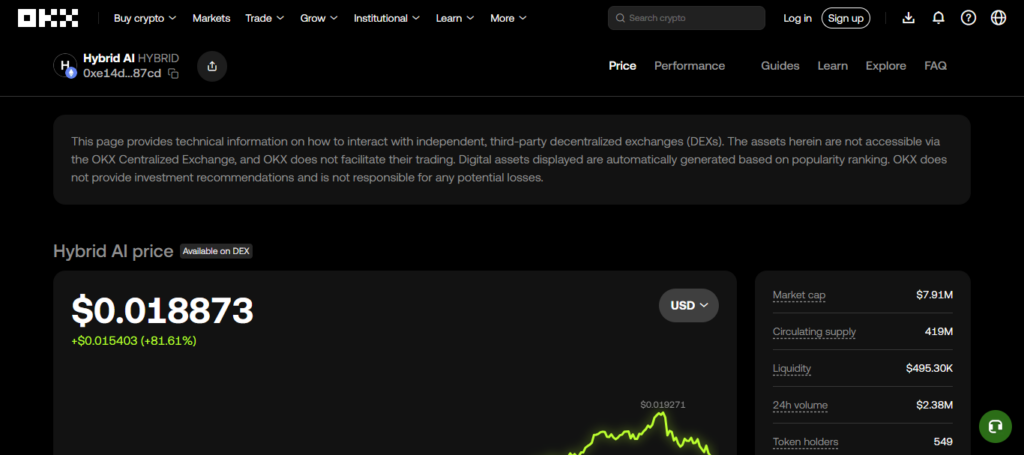This screenshot has height=455, width=1024.
Task: Click the $0.019271 chart peak label
Action: (663, 405)
